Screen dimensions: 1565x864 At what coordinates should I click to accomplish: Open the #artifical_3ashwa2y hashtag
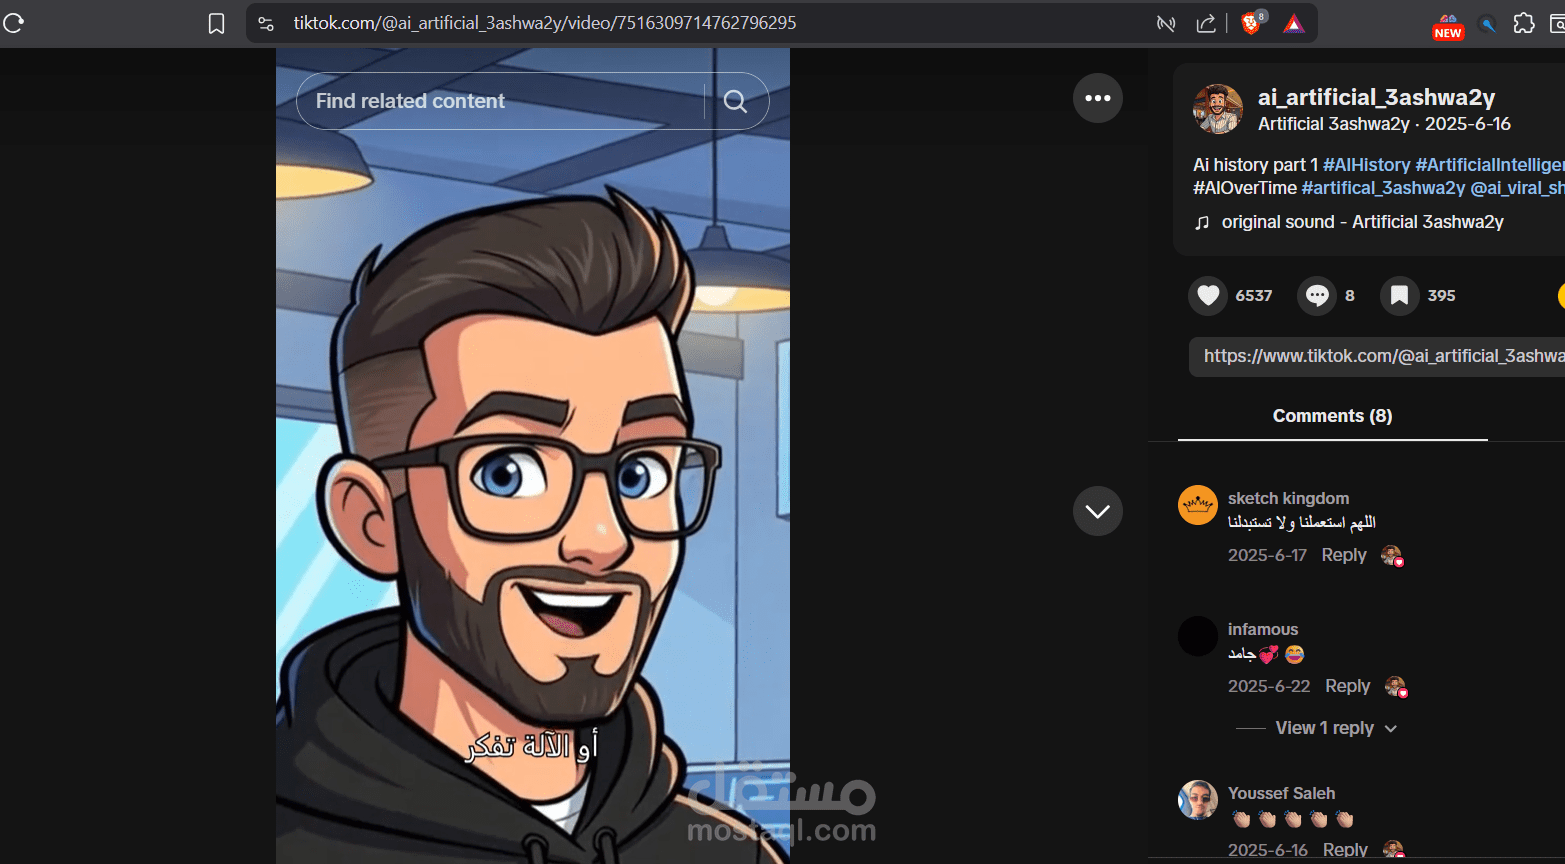1383,188
